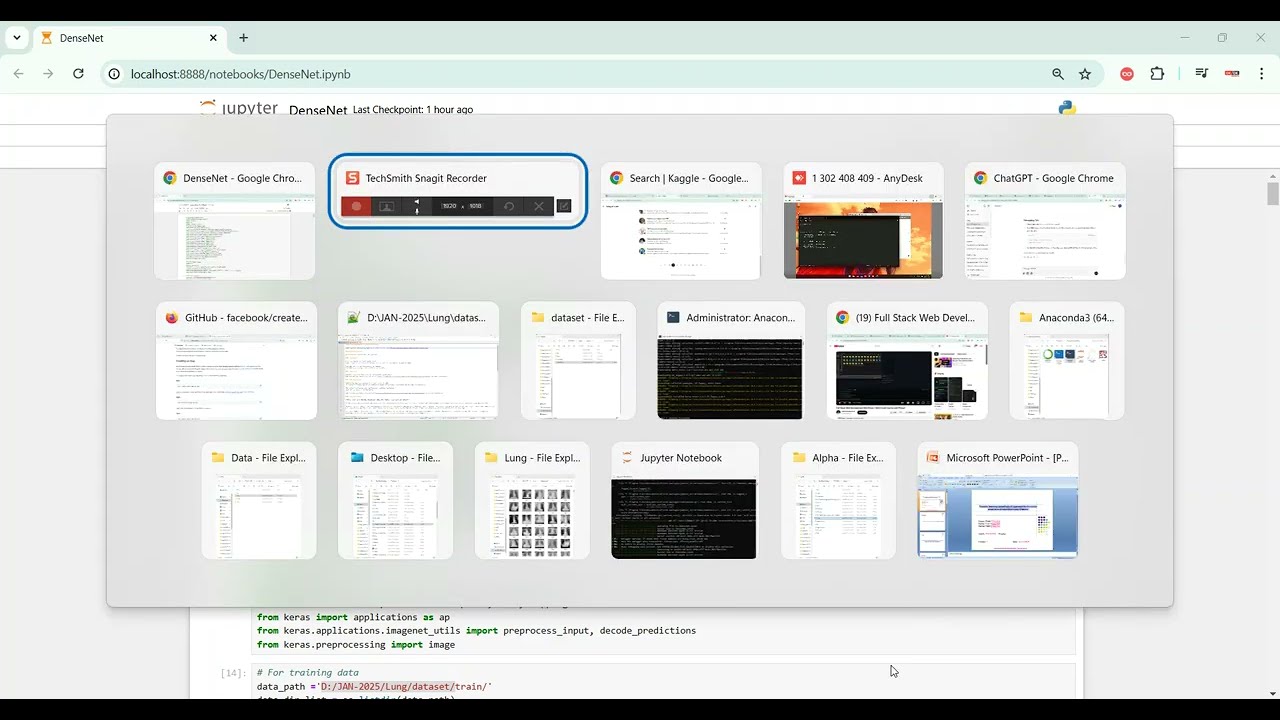
Task: Switch to DenseNet - Google Chrome window
Action: point(235,221)
